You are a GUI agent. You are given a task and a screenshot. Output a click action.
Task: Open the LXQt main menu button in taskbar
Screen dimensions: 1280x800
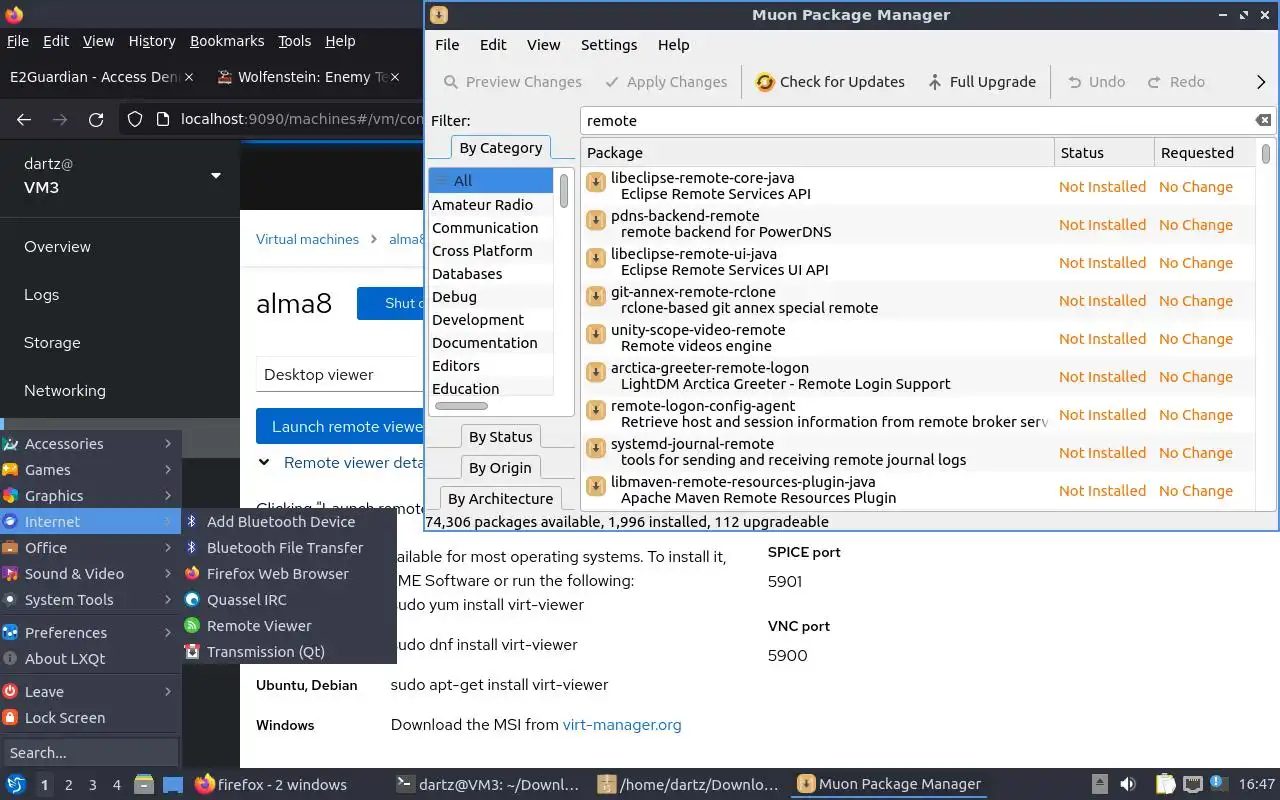click(x=16, y=784)
